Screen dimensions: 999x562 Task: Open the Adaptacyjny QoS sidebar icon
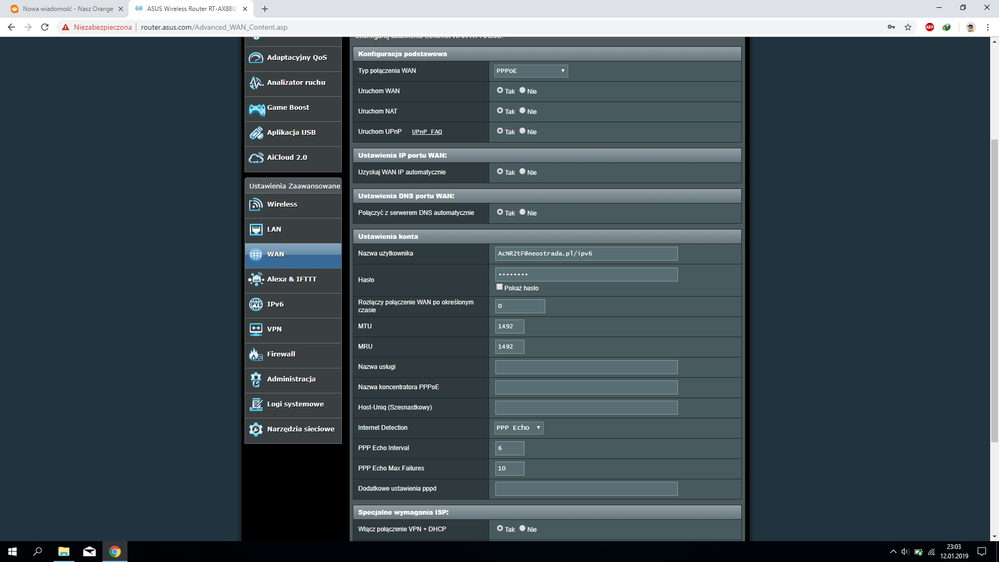pos(256,58)
